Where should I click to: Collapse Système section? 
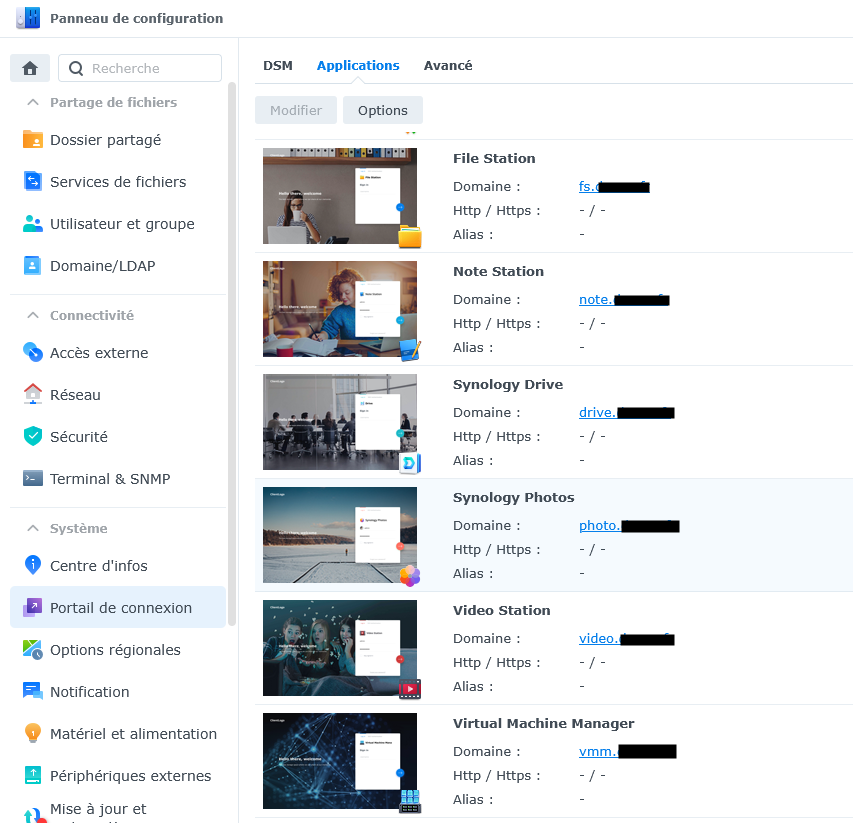pyautogui.click(x=33, y=528)
